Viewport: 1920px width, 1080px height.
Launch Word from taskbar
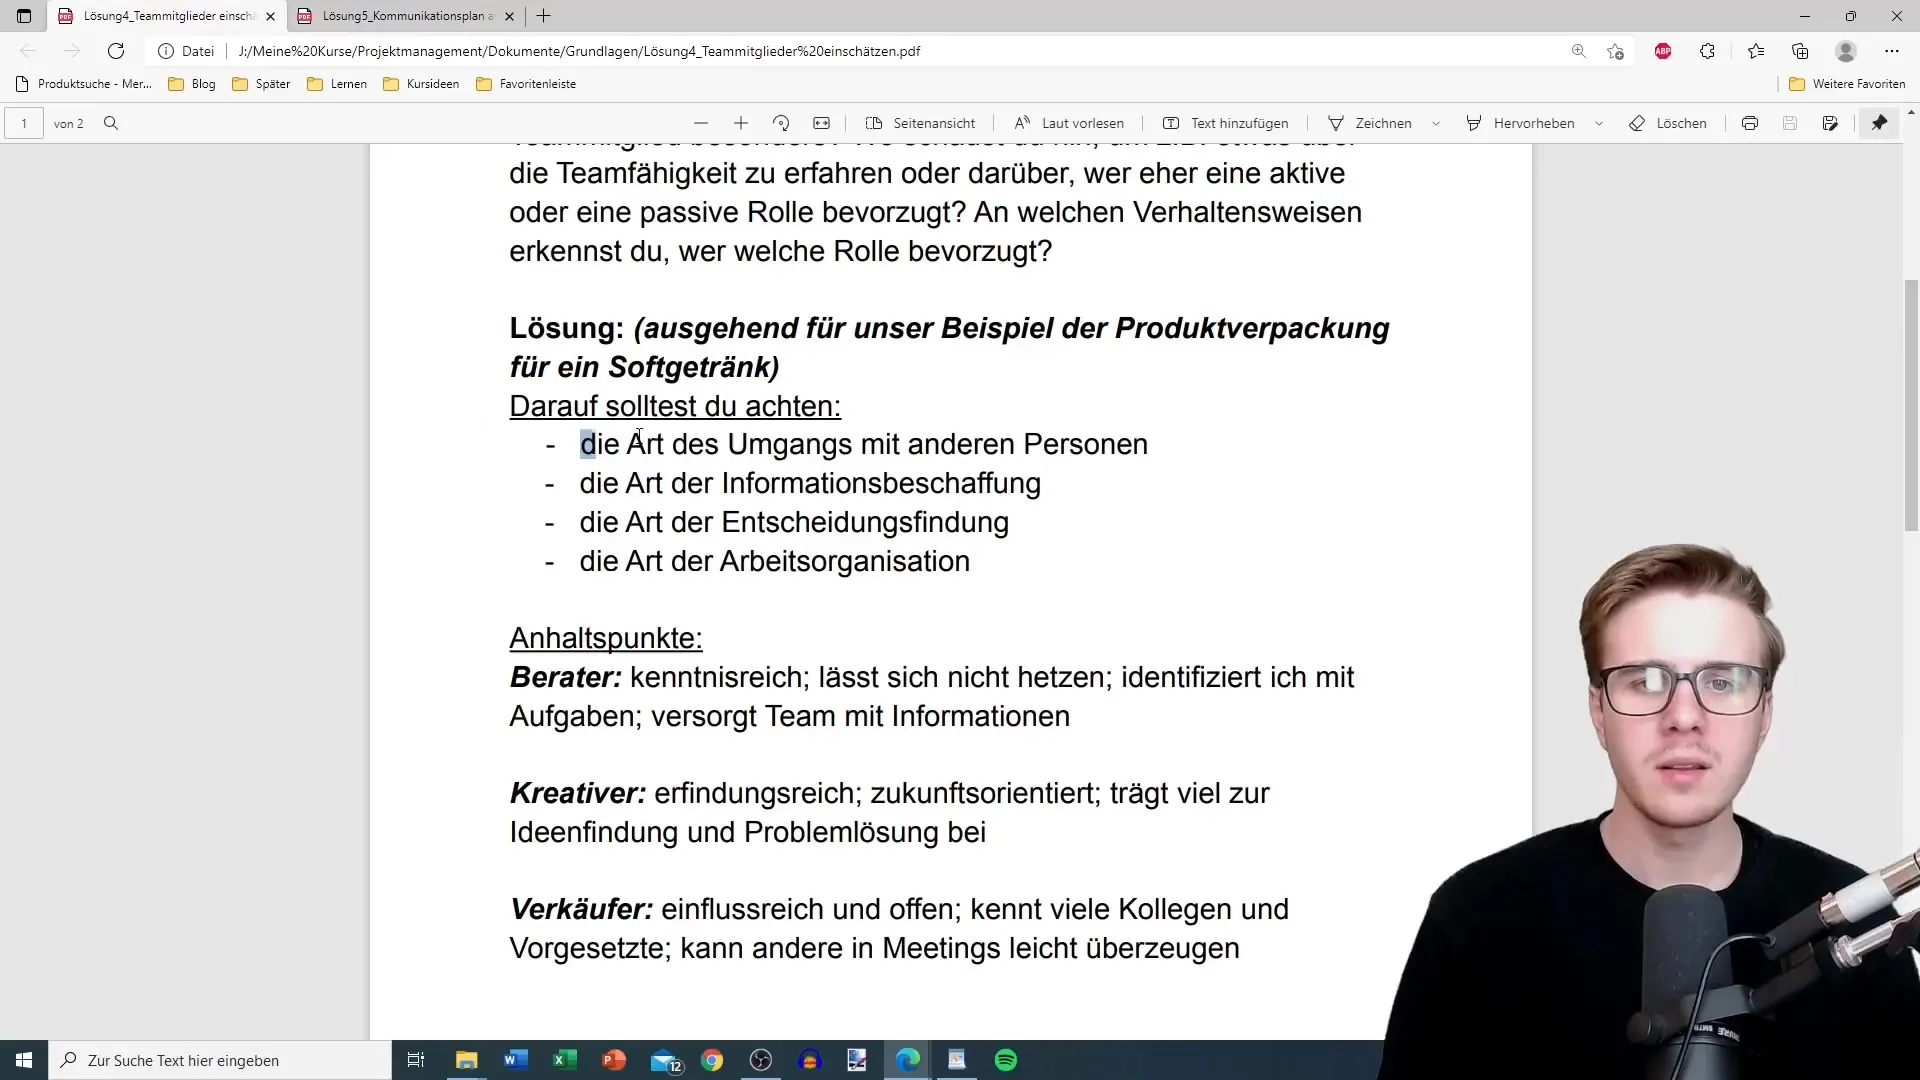click(516, 1060)
